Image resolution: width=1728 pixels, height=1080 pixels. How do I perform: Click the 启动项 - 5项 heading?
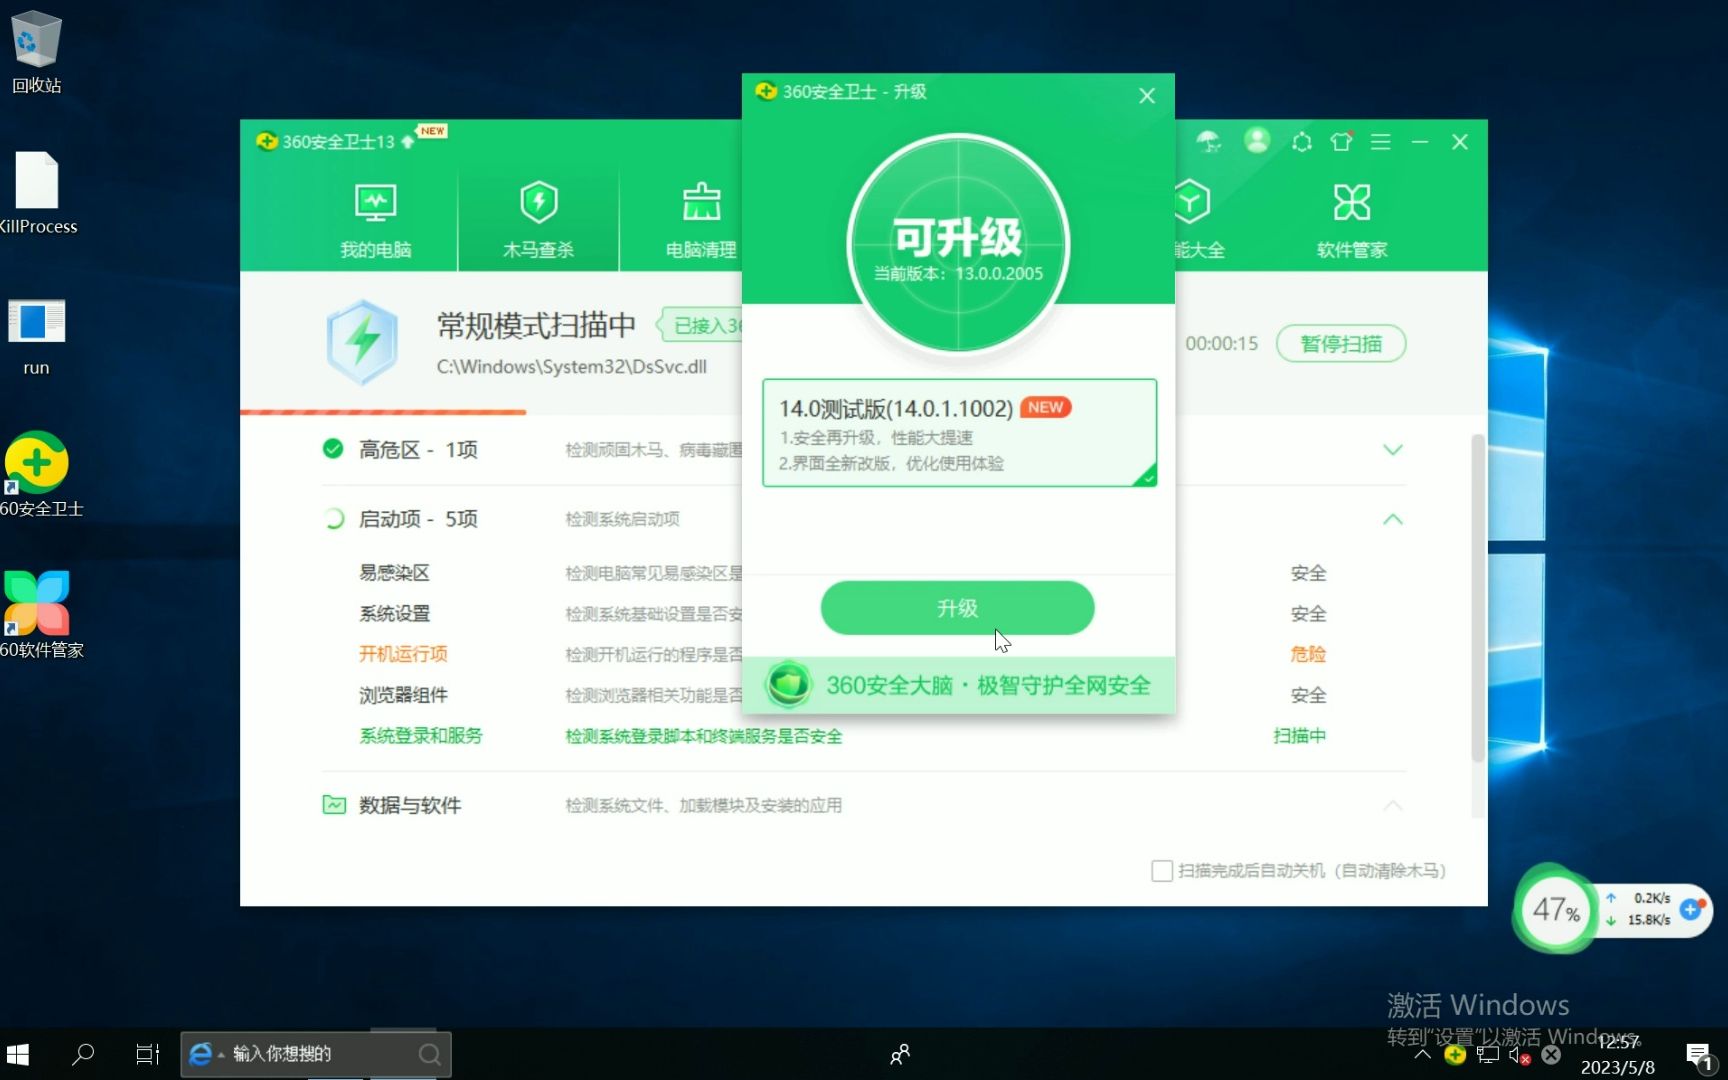(x=418, y=519)
